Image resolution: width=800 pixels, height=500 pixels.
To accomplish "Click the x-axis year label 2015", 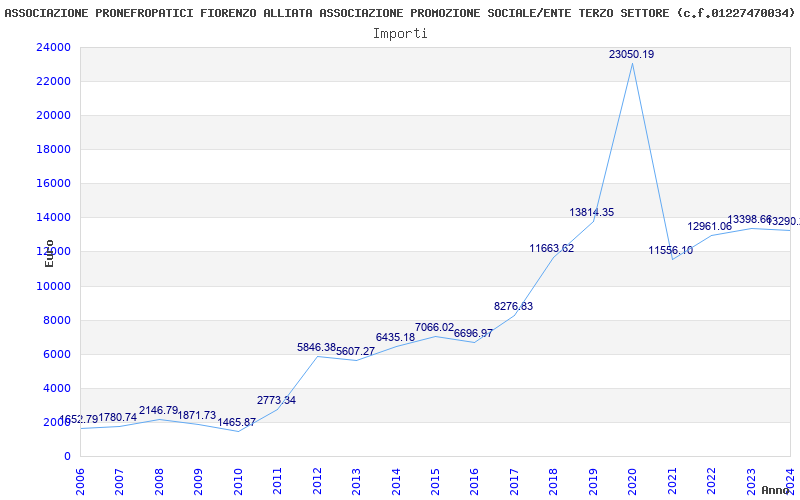I will click(435, 482).
